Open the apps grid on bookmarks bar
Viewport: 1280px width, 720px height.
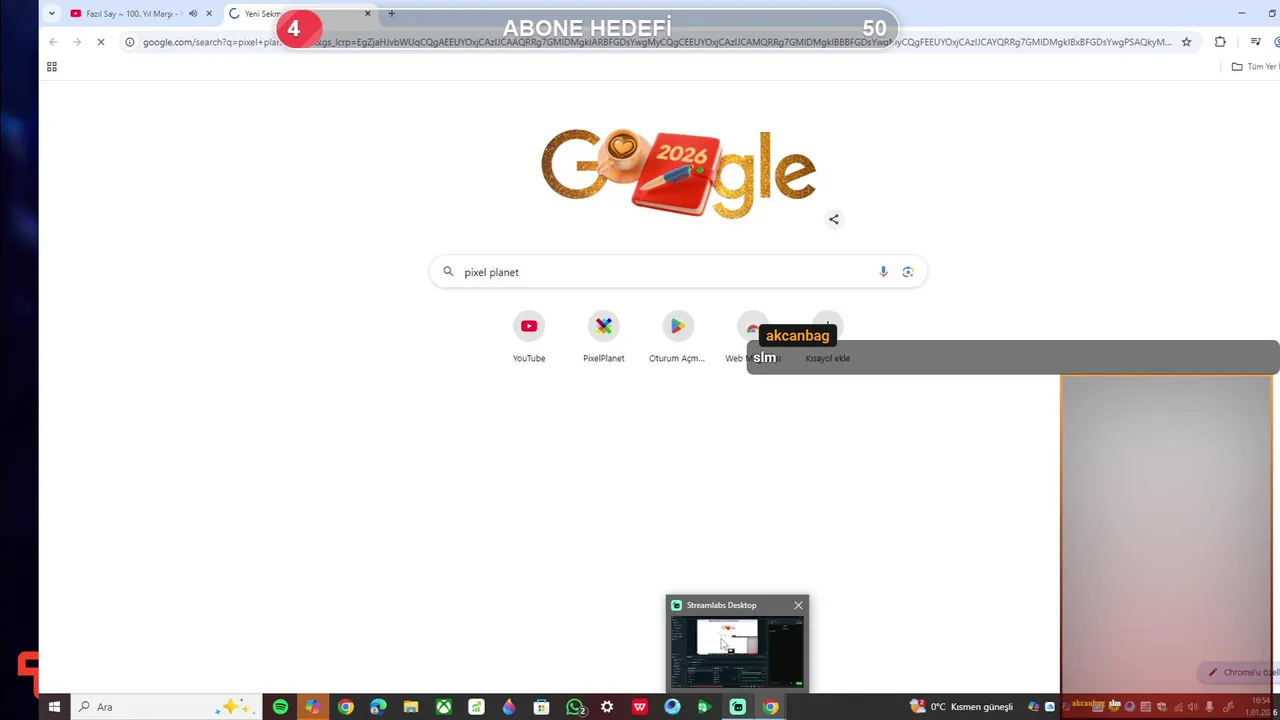[x=52, y=67]
